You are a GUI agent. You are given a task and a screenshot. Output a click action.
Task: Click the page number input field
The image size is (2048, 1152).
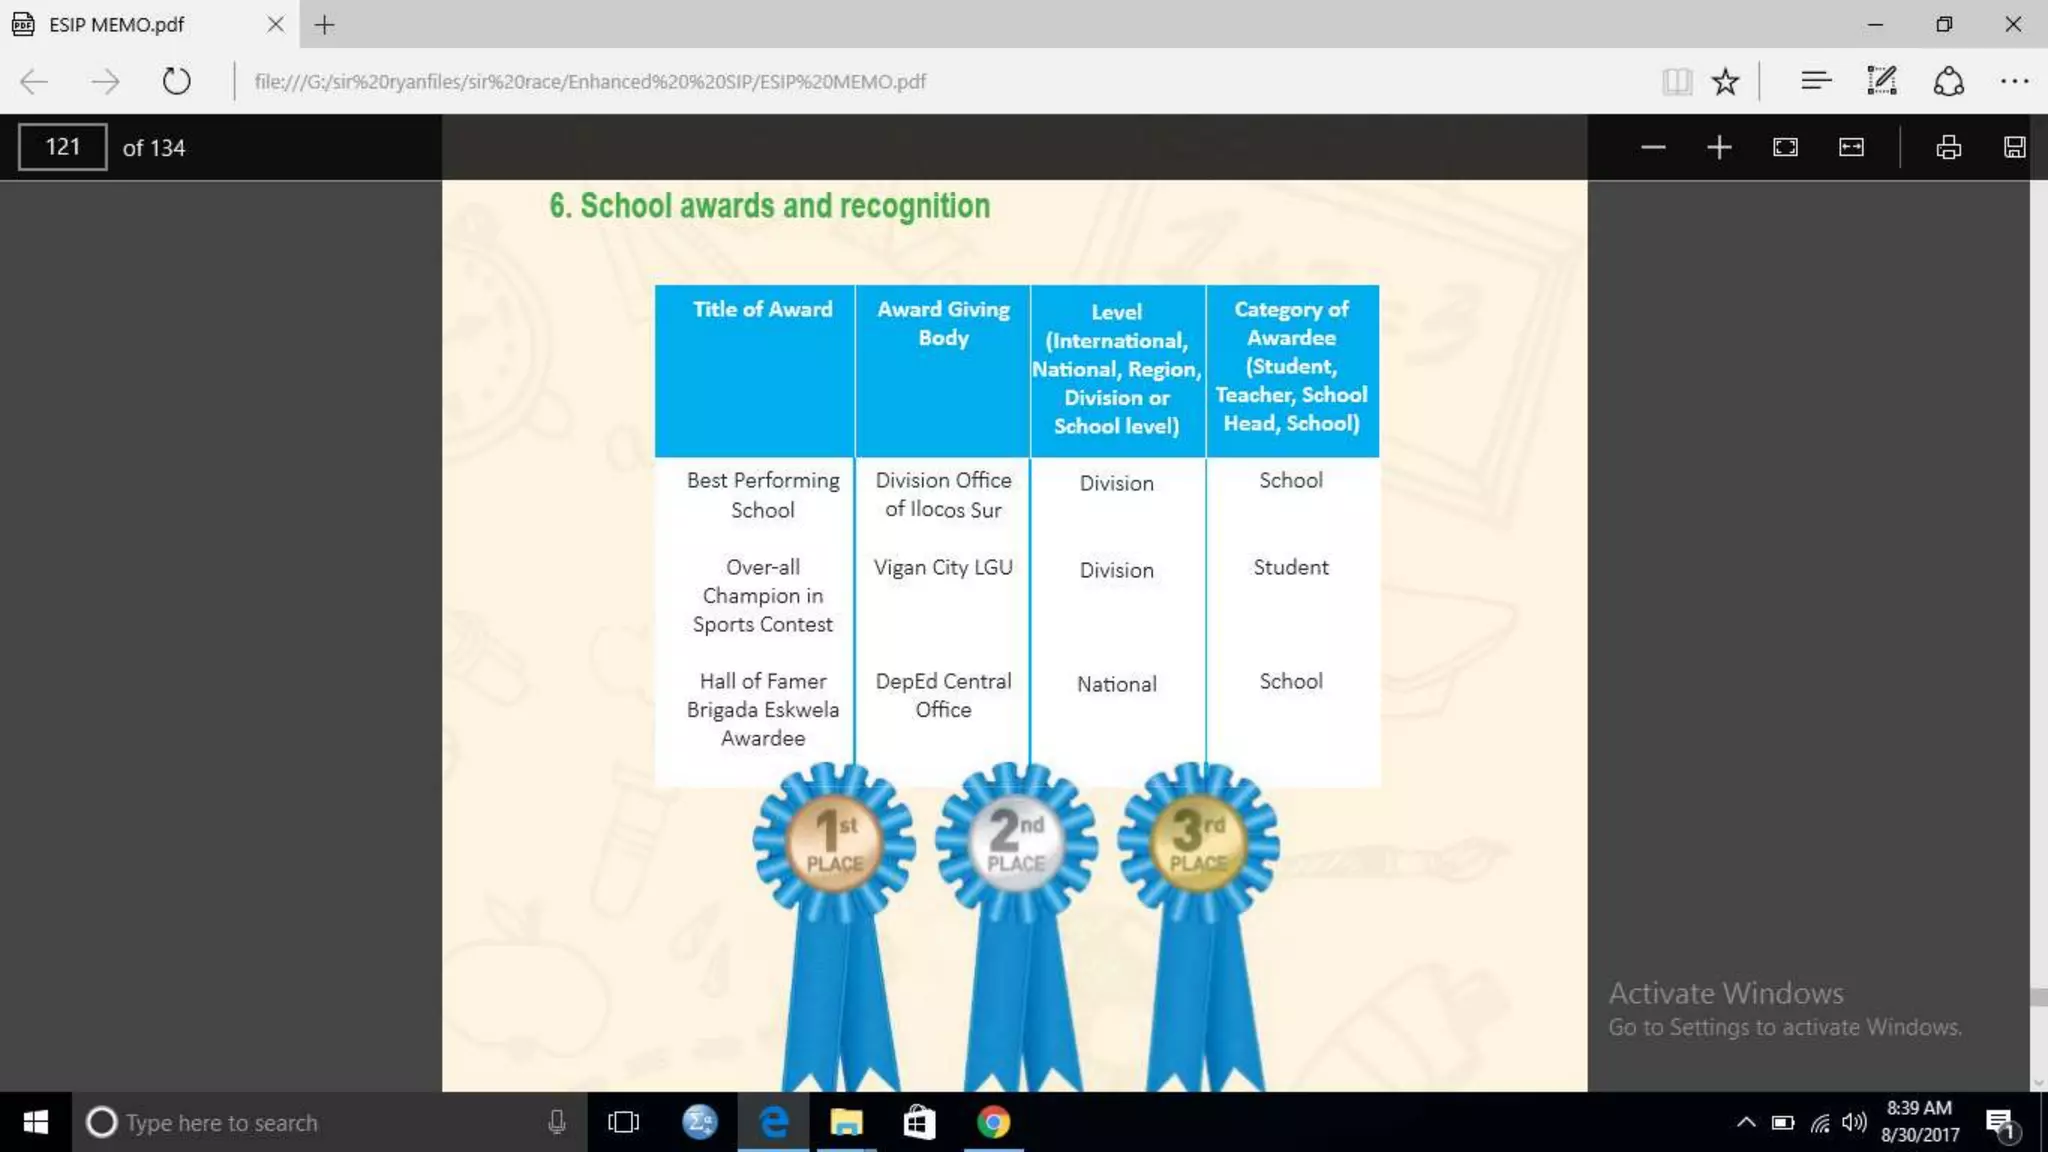click(62, 147)
